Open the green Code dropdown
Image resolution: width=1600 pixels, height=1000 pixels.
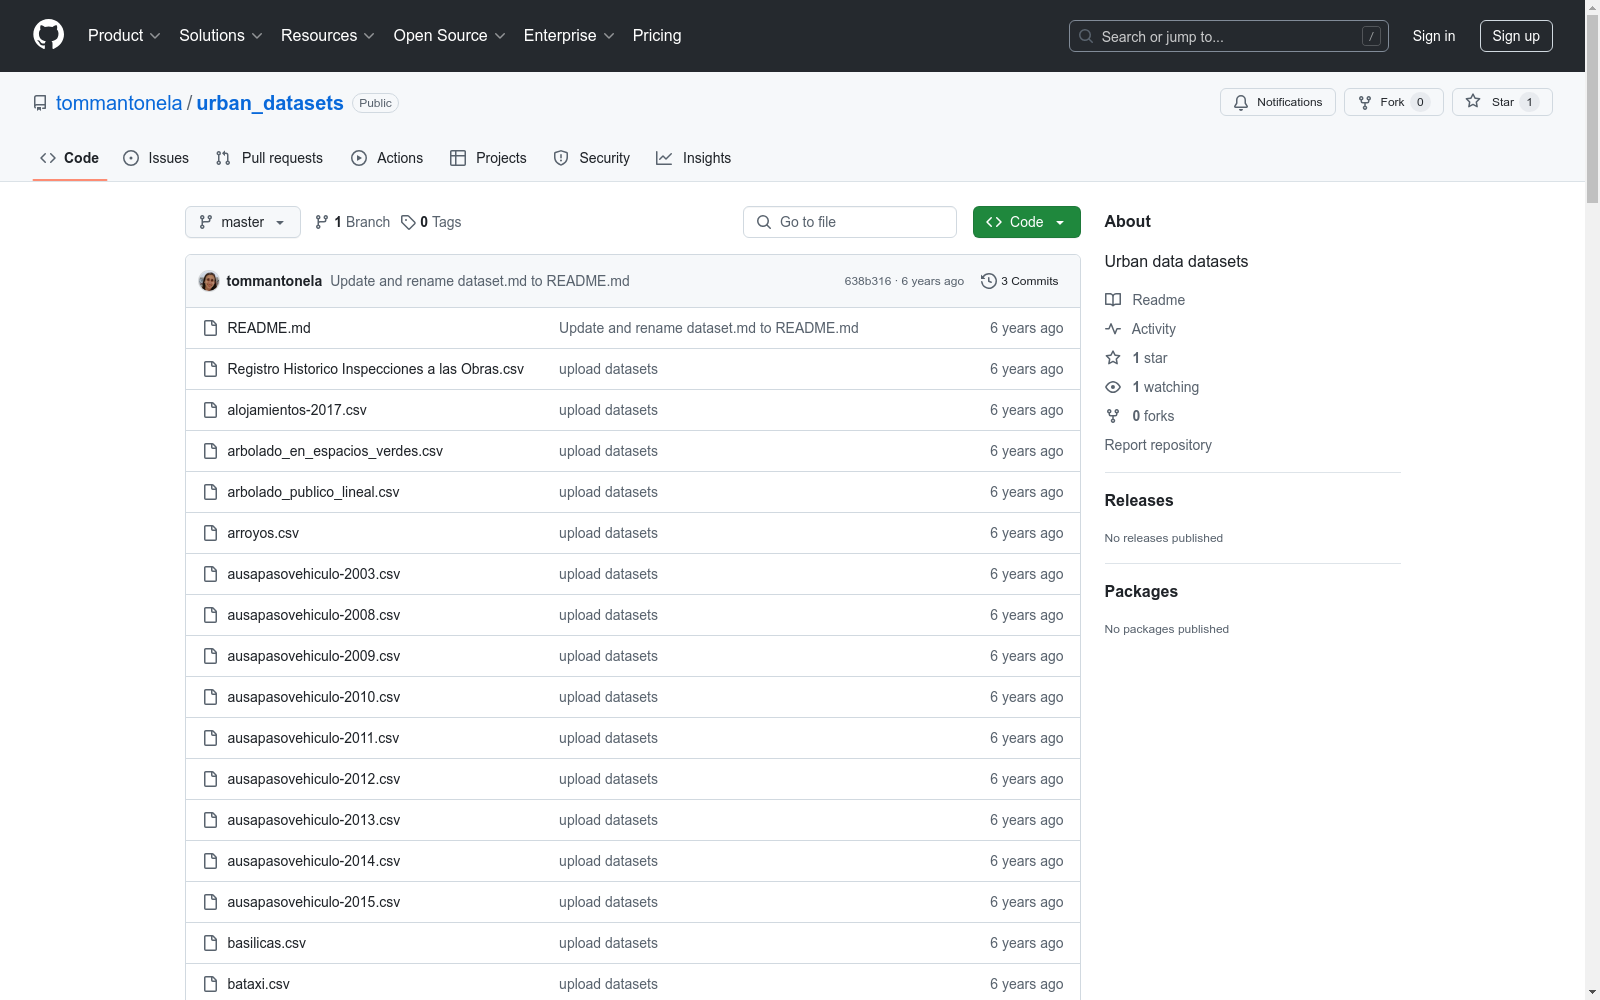click(x=1026, y=222)
